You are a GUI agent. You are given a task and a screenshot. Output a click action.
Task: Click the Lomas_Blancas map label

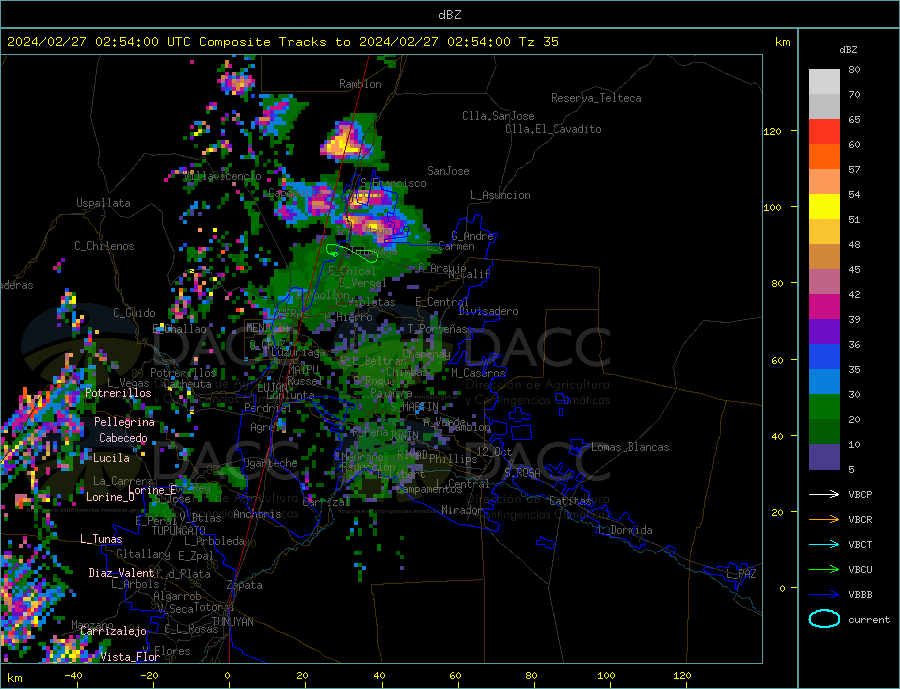pyautogui.click(x=630, y=447)
